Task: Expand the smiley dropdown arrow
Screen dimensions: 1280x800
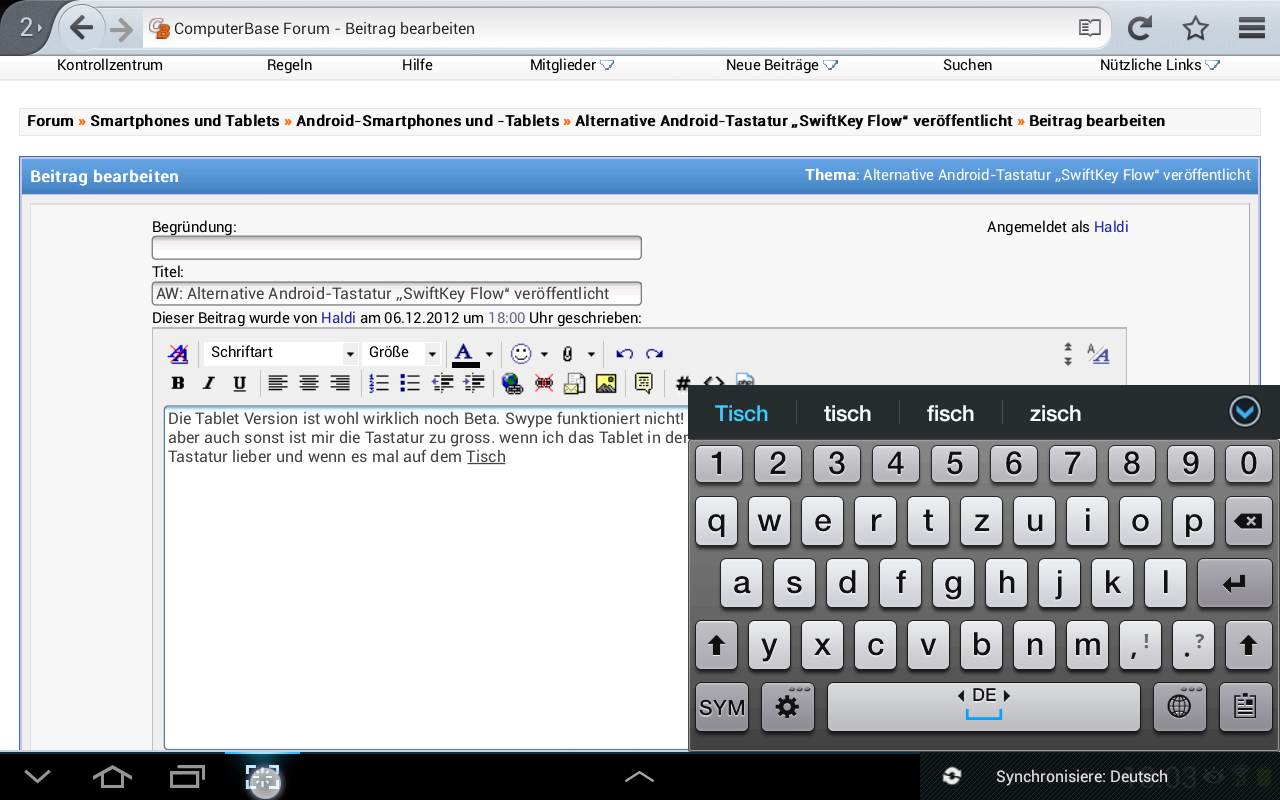Action: tap(544, 354)
